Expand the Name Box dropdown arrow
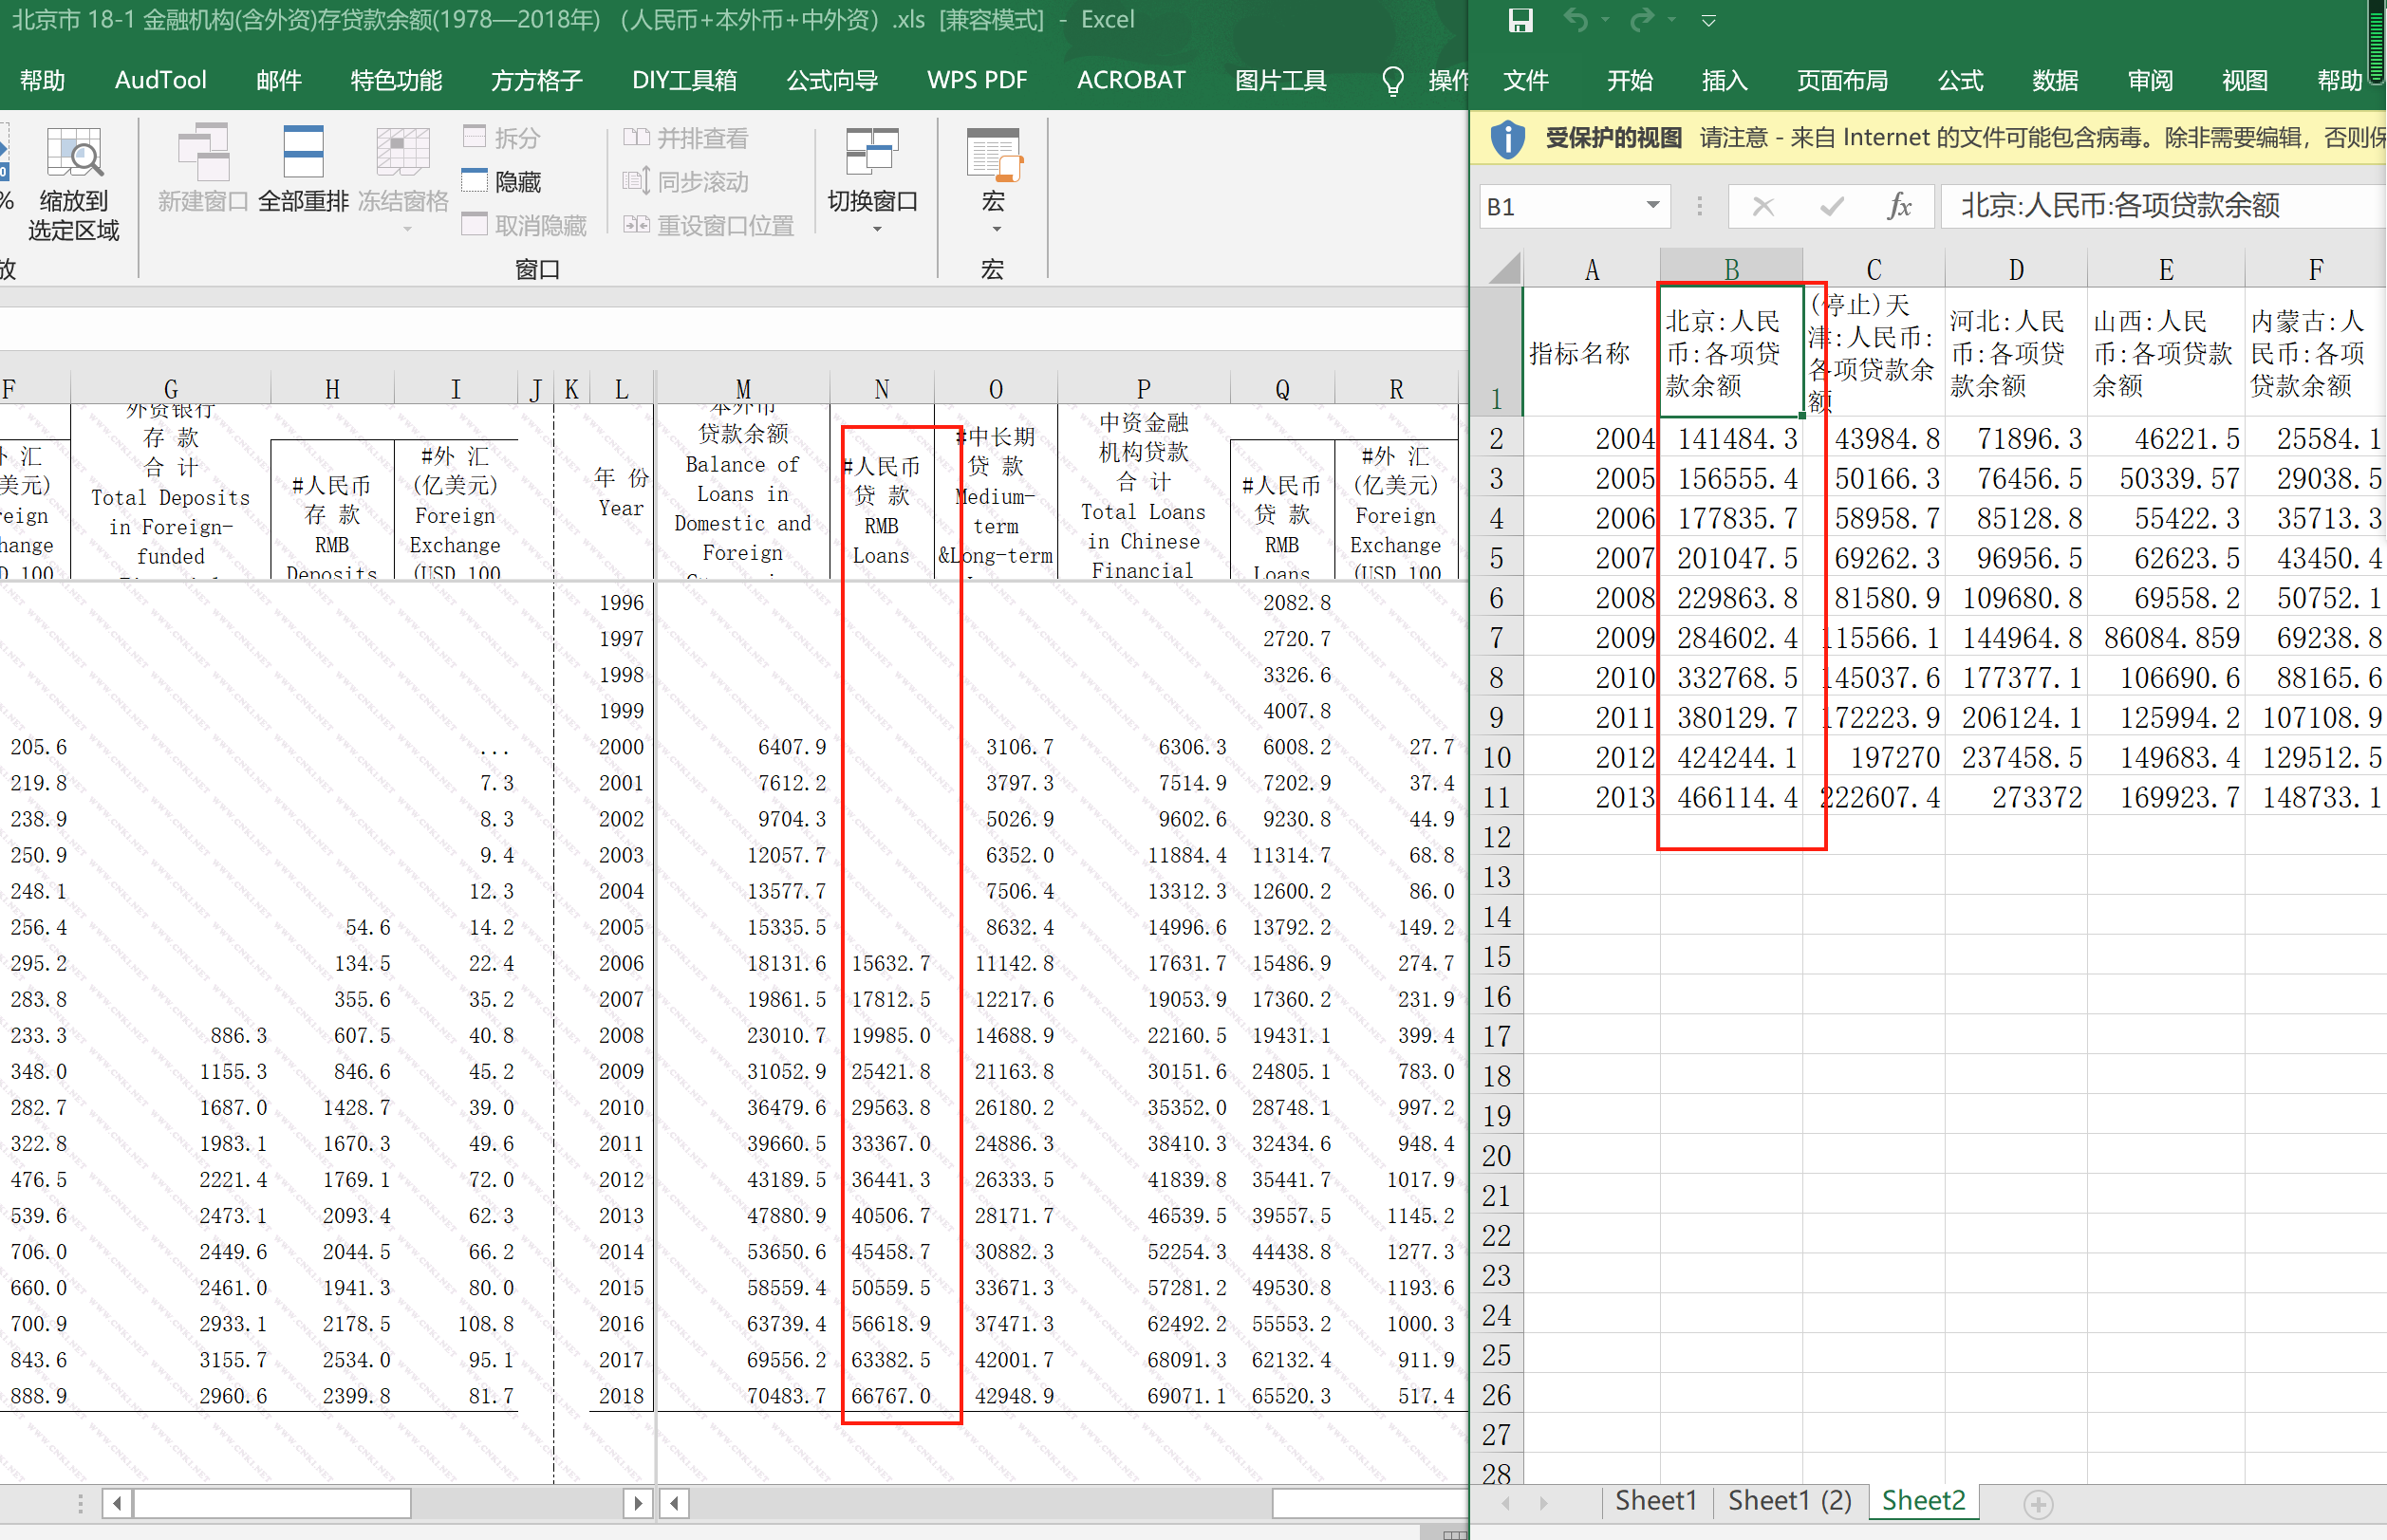2387x1540 pixels. (1653, 206)
